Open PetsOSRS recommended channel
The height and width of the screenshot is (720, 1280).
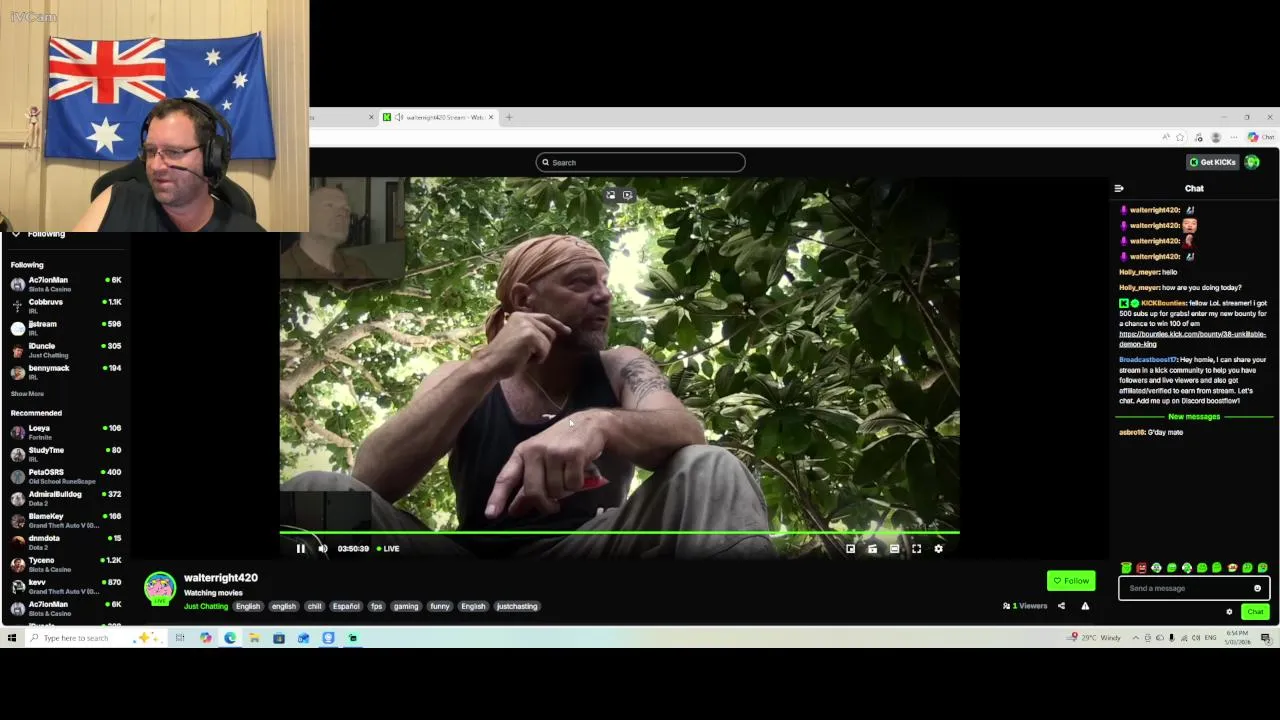click(66, 476)
